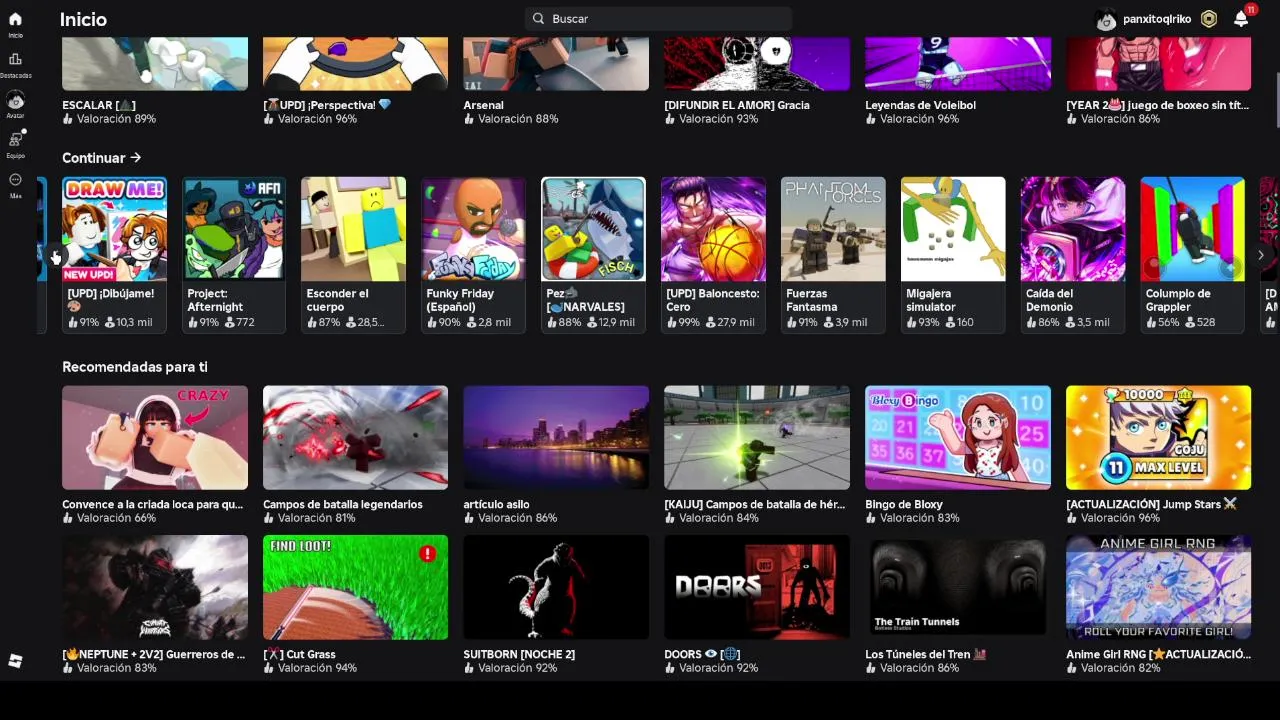This screenshot has height=720, width=1280.
Task: Click the panxitoqlriko profile avatar
Action: [1105, 19]
